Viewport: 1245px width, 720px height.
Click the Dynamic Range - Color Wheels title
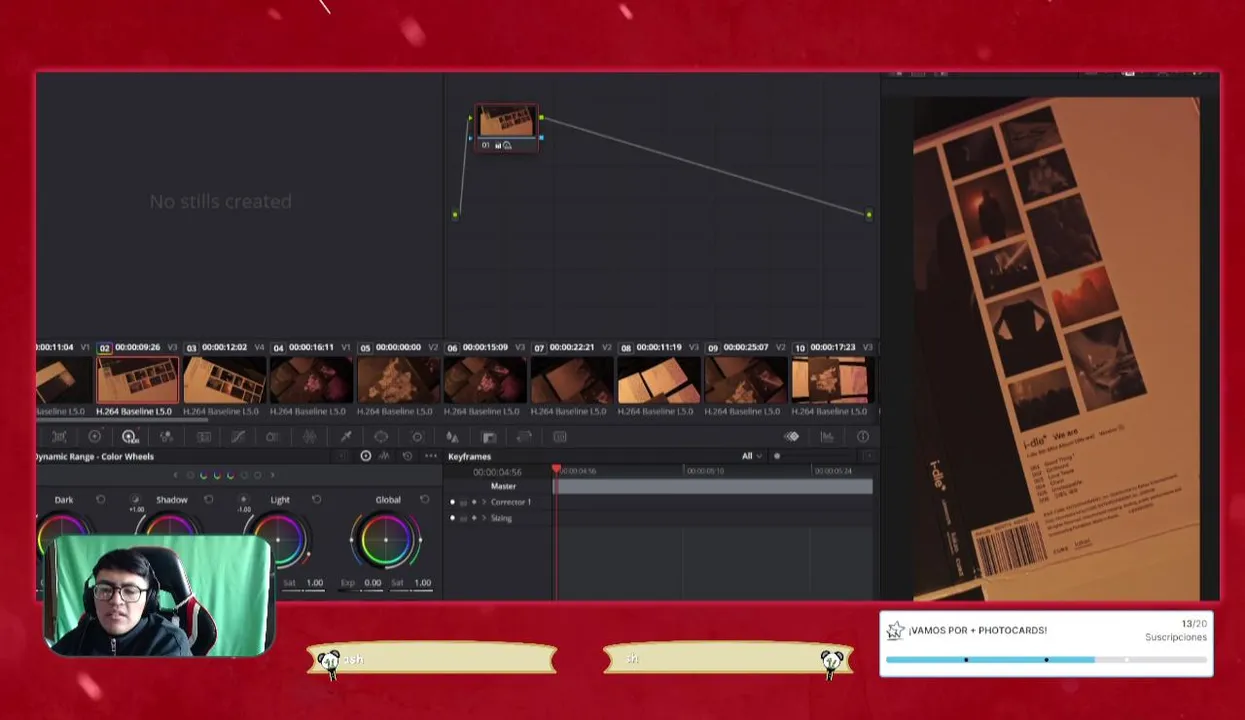point(94,456)
